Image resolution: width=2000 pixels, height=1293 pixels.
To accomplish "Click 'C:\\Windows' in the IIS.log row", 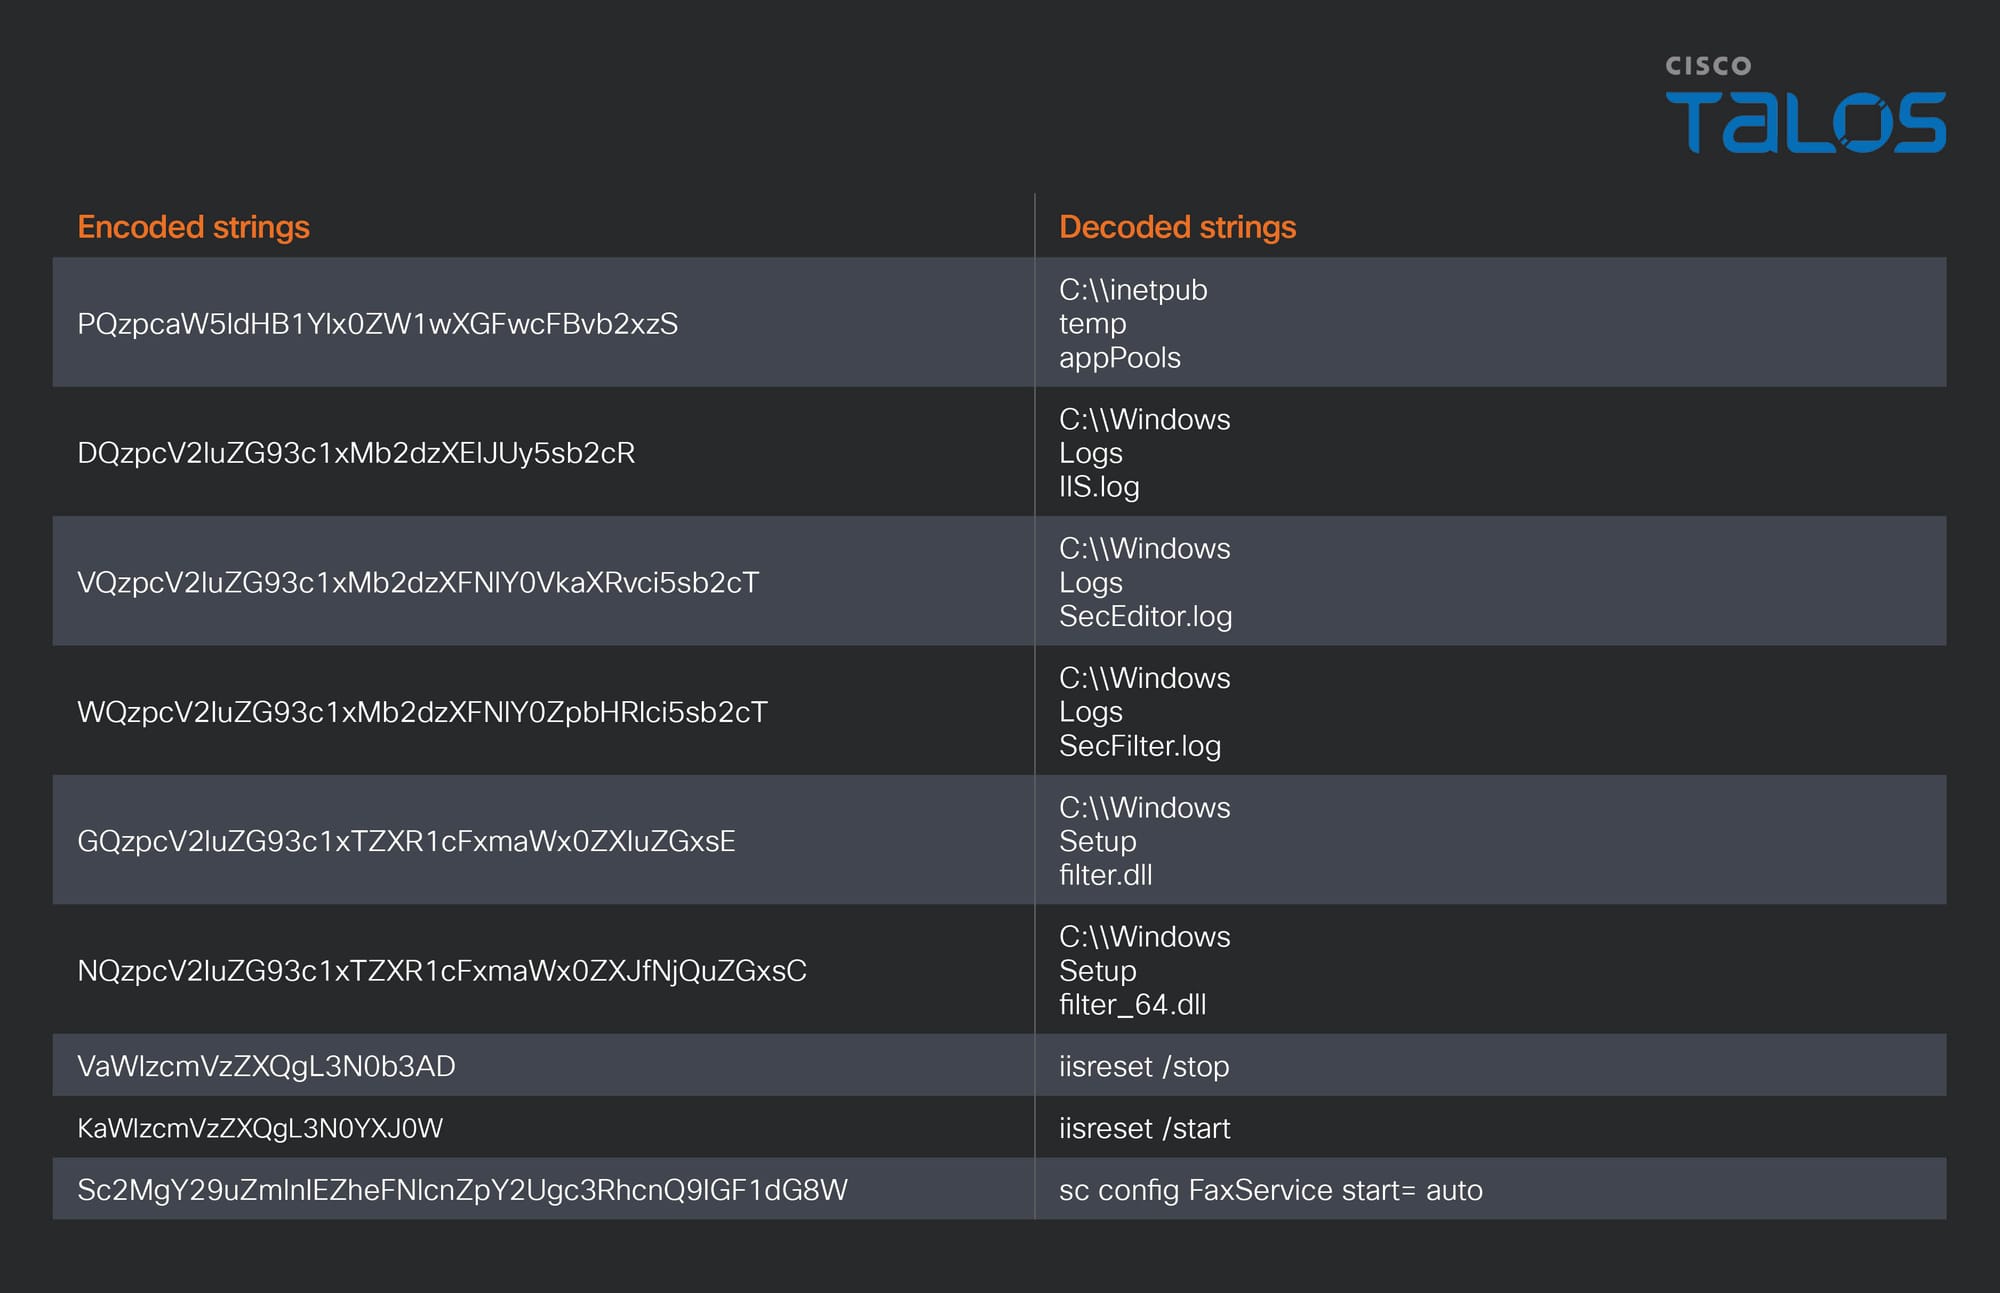I will click(x=1145, y=419).
